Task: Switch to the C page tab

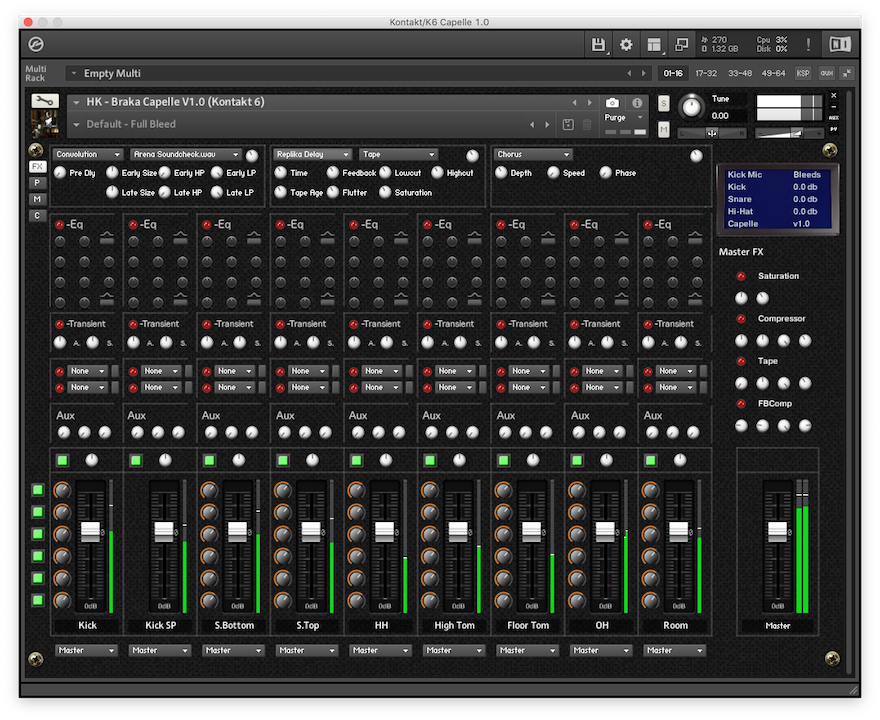Action: [x=37, y=215]
